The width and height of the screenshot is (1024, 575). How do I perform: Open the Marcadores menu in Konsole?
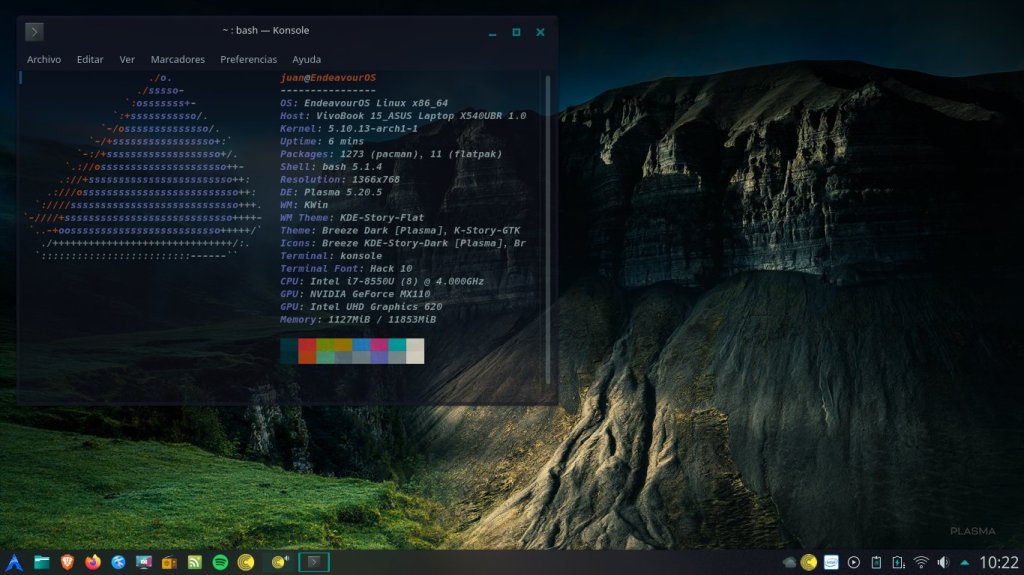click(x=177, y=59)
